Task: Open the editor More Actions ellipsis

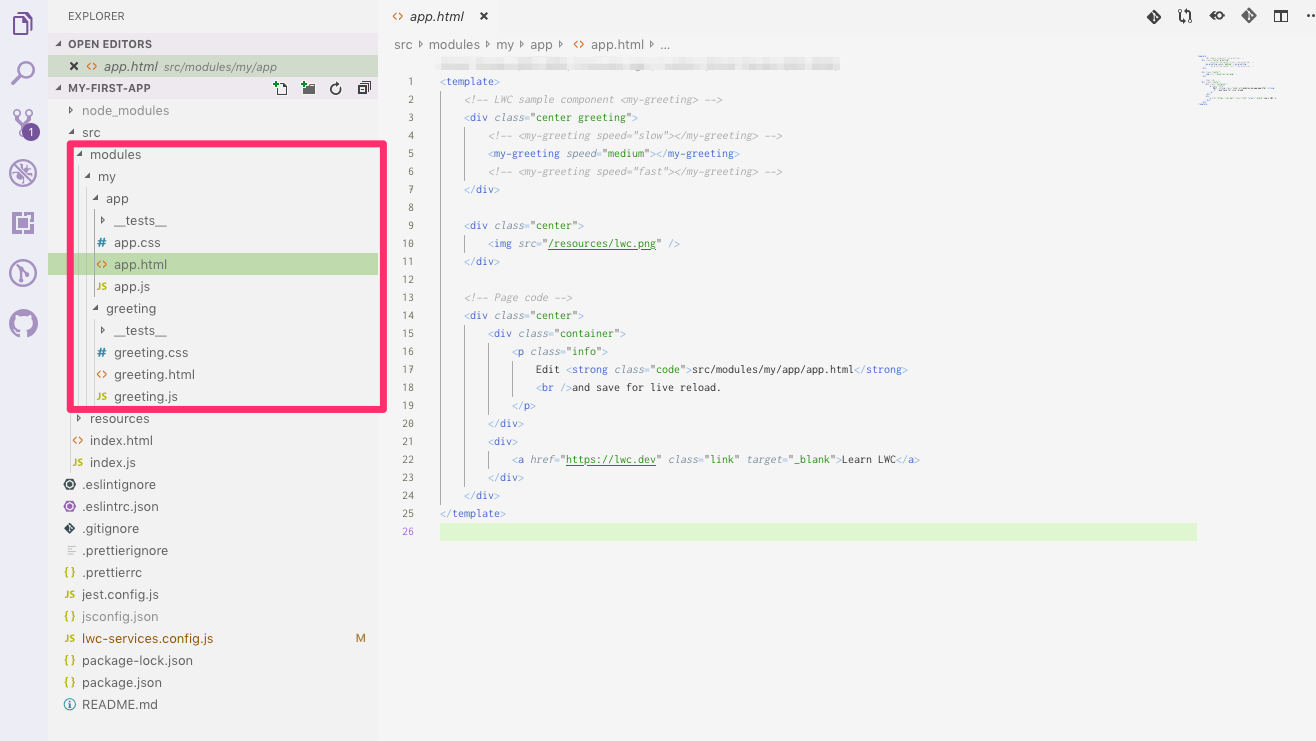Action: pyautogui.click(x=1311, y=16)
